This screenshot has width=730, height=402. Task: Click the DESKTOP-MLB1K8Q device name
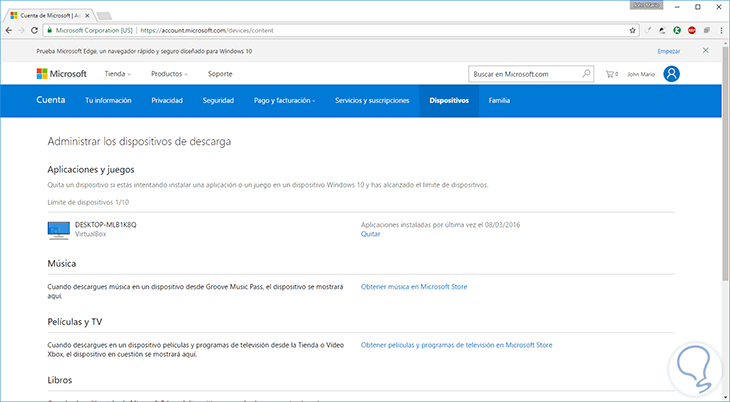click(x=106, y=225)
